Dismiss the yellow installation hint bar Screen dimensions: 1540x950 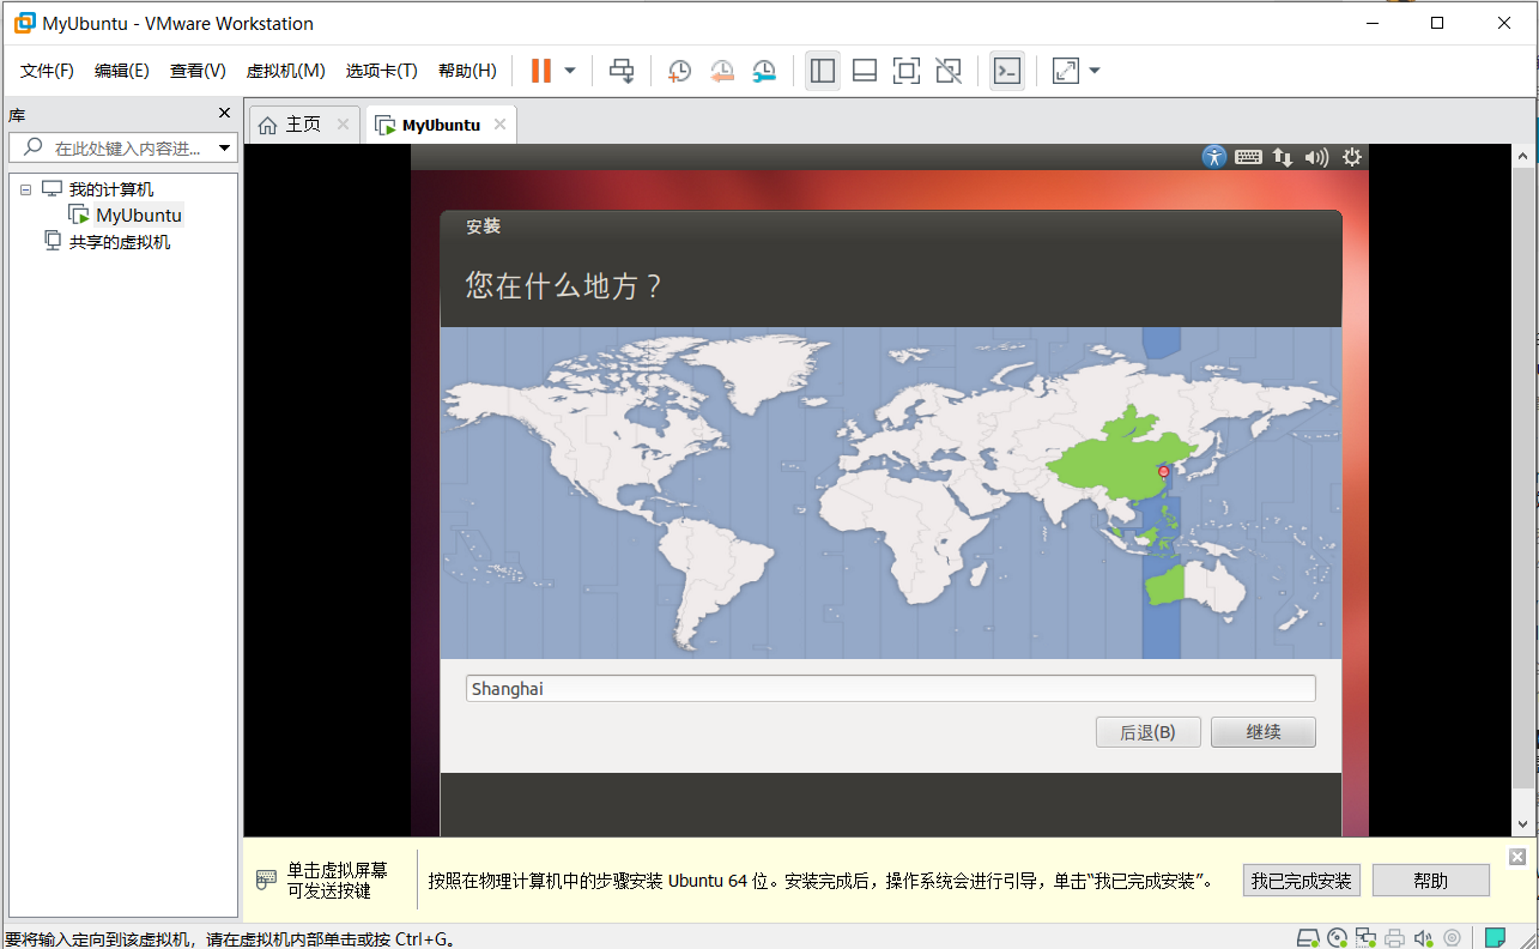point(1517,857)
